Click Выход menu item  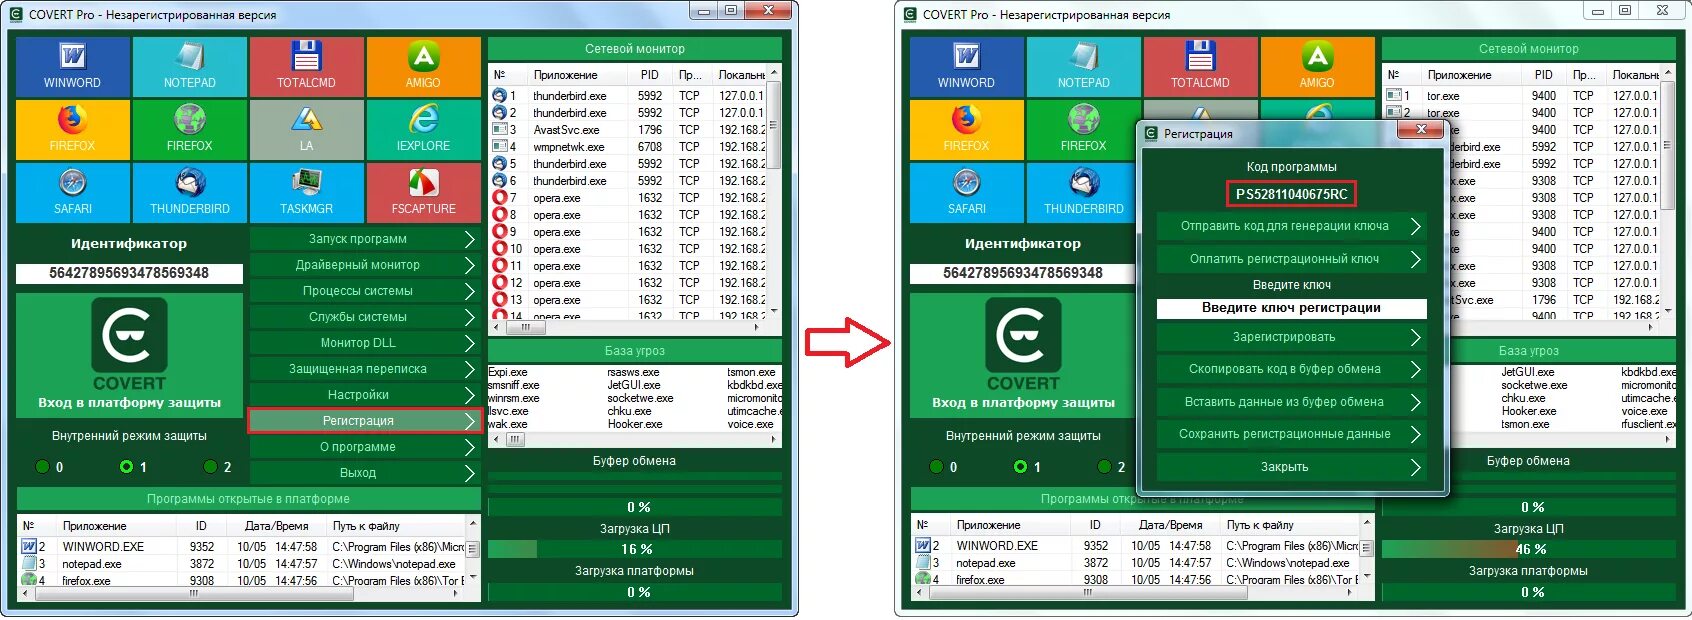(364, 473)
